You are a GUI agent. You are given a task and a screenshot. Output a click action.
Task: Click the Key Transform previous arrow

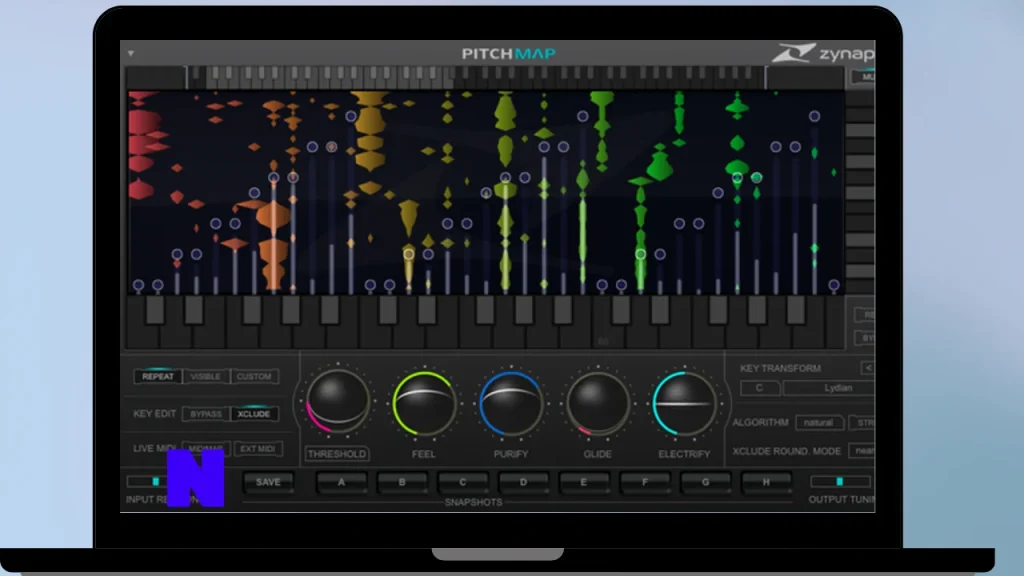pos(868,368)
